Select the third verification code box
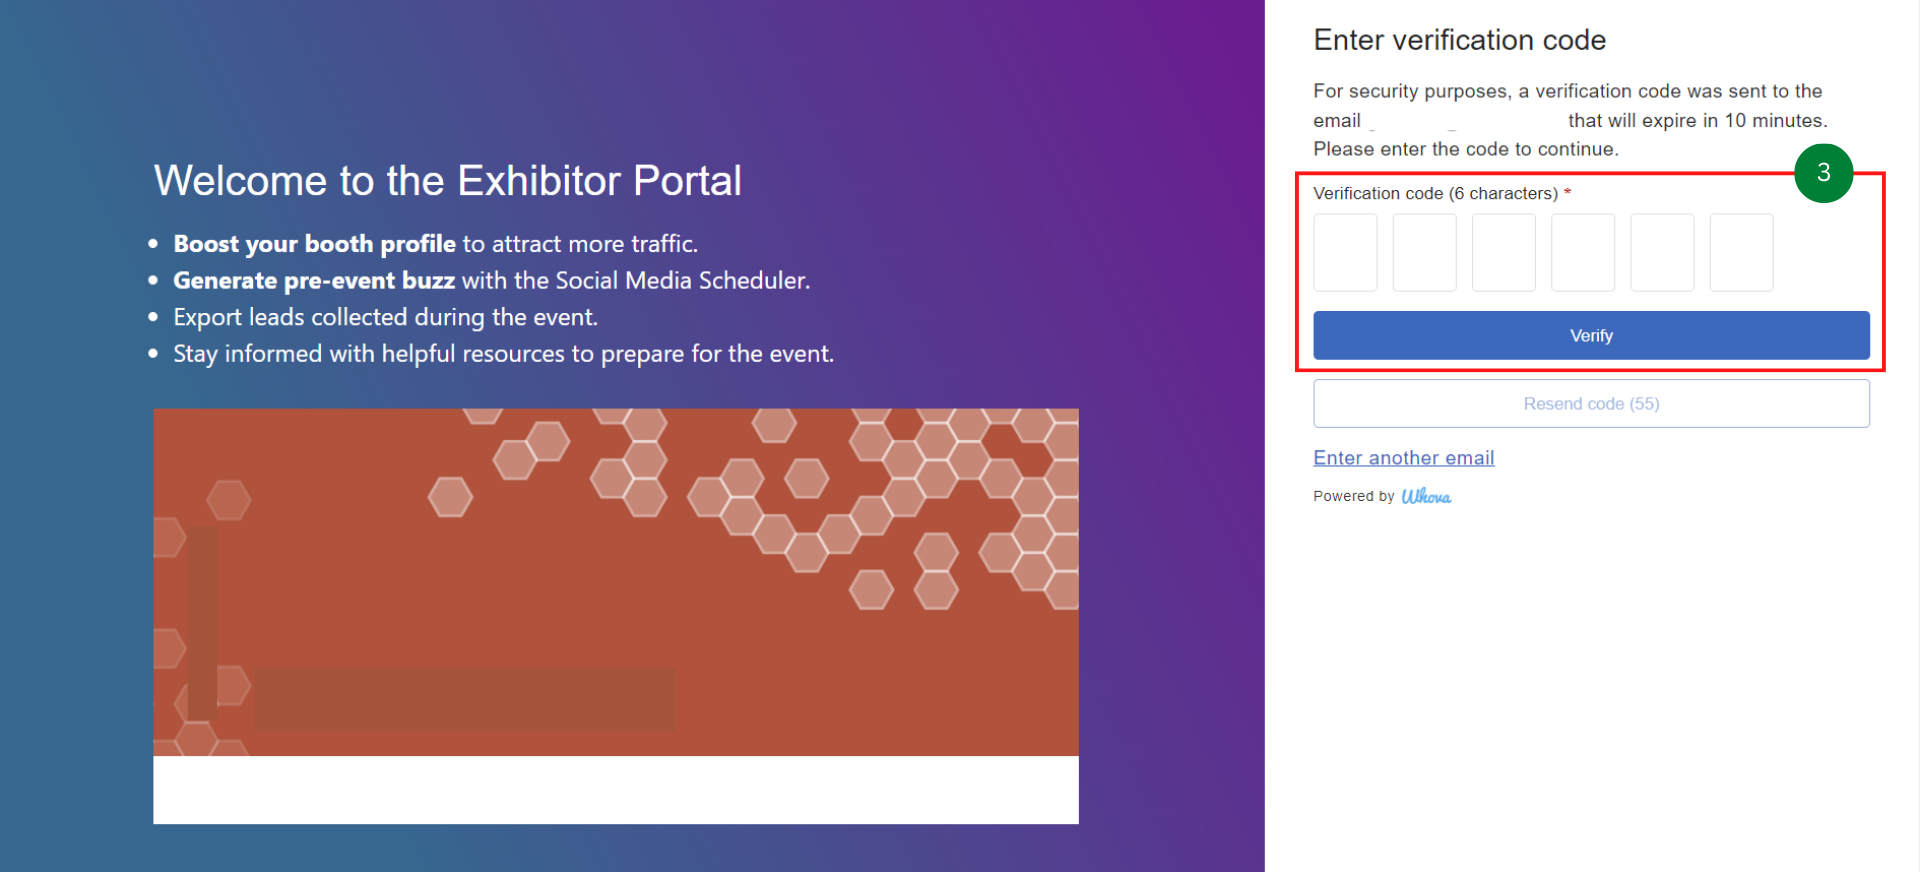1920x872 pixels. (x=1503, y=252)
